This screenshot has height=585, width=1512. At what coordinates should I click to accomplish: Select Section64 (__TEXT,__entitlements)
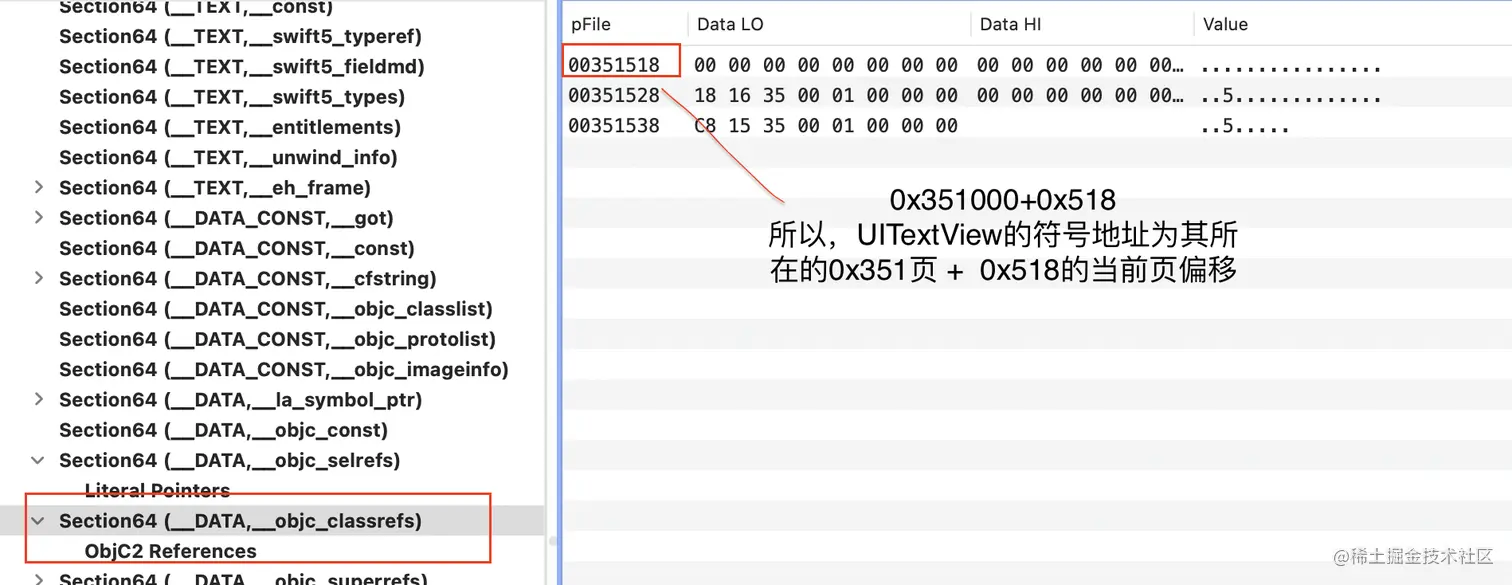point(230,127)
